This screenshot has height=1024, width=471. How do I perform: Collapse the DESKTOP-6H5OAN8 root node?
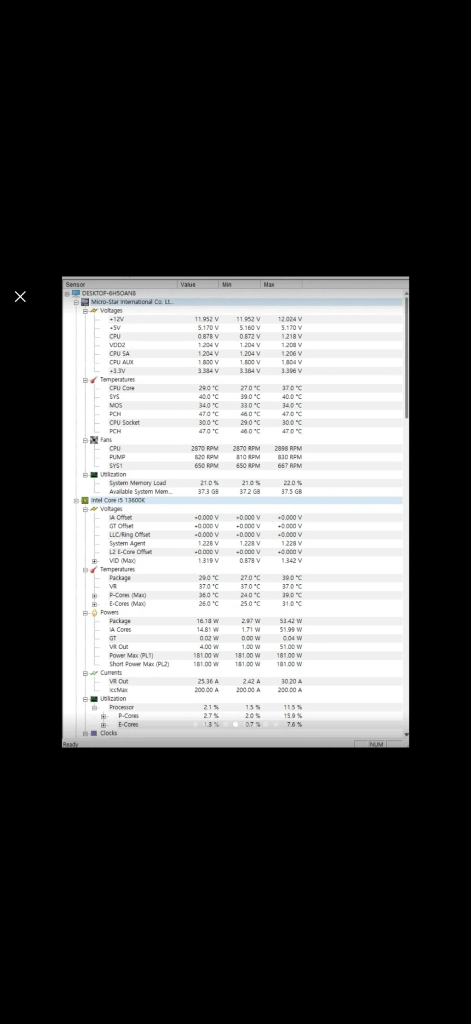pos(67,294)
